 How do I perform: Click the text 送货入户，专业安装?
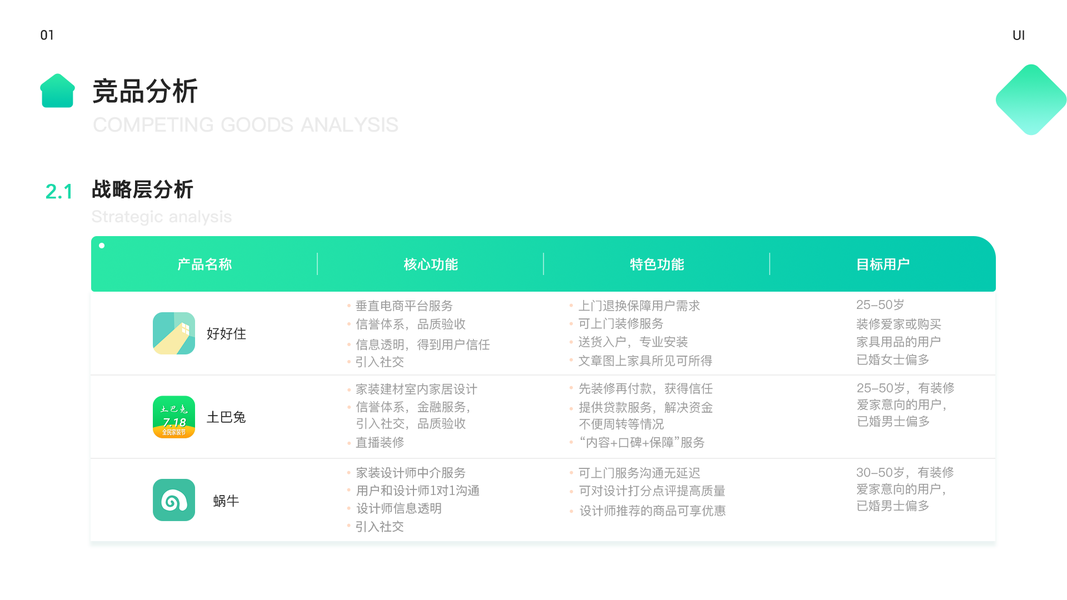tap(633, 342)
